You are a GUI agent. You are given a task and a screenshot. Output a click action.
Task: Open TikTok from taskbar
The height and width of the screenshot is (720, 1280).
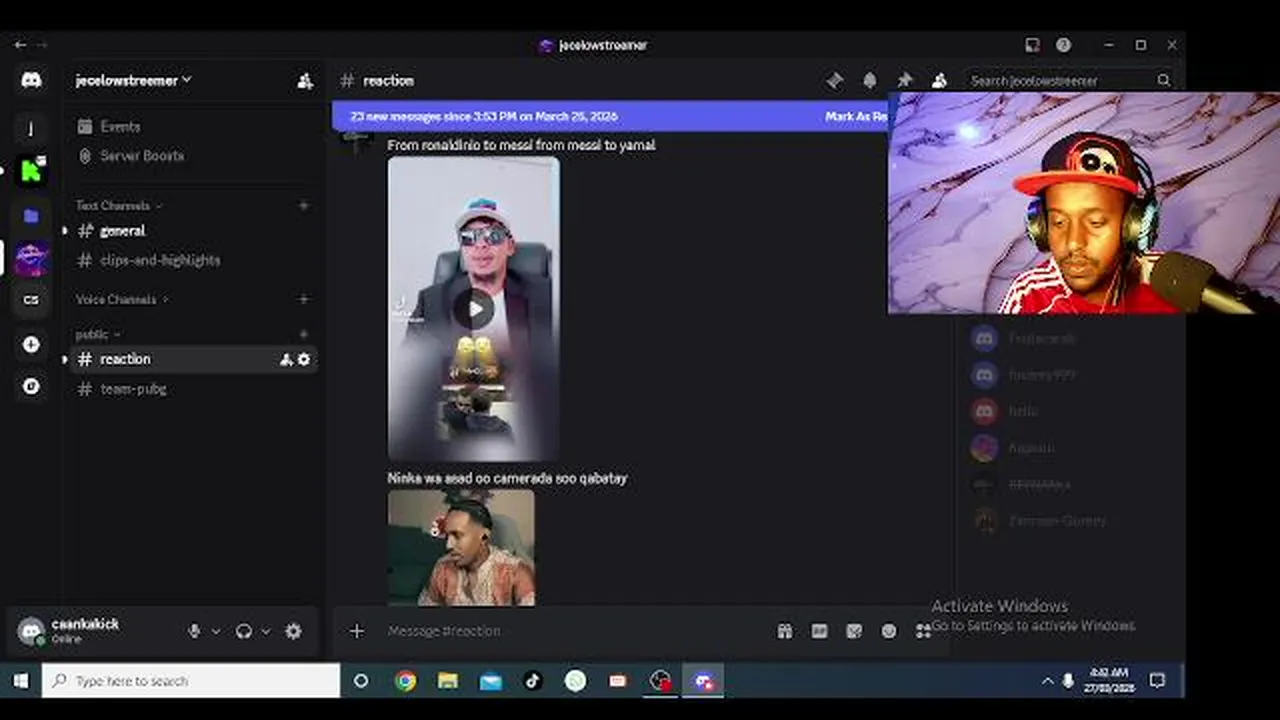[532, 681]
